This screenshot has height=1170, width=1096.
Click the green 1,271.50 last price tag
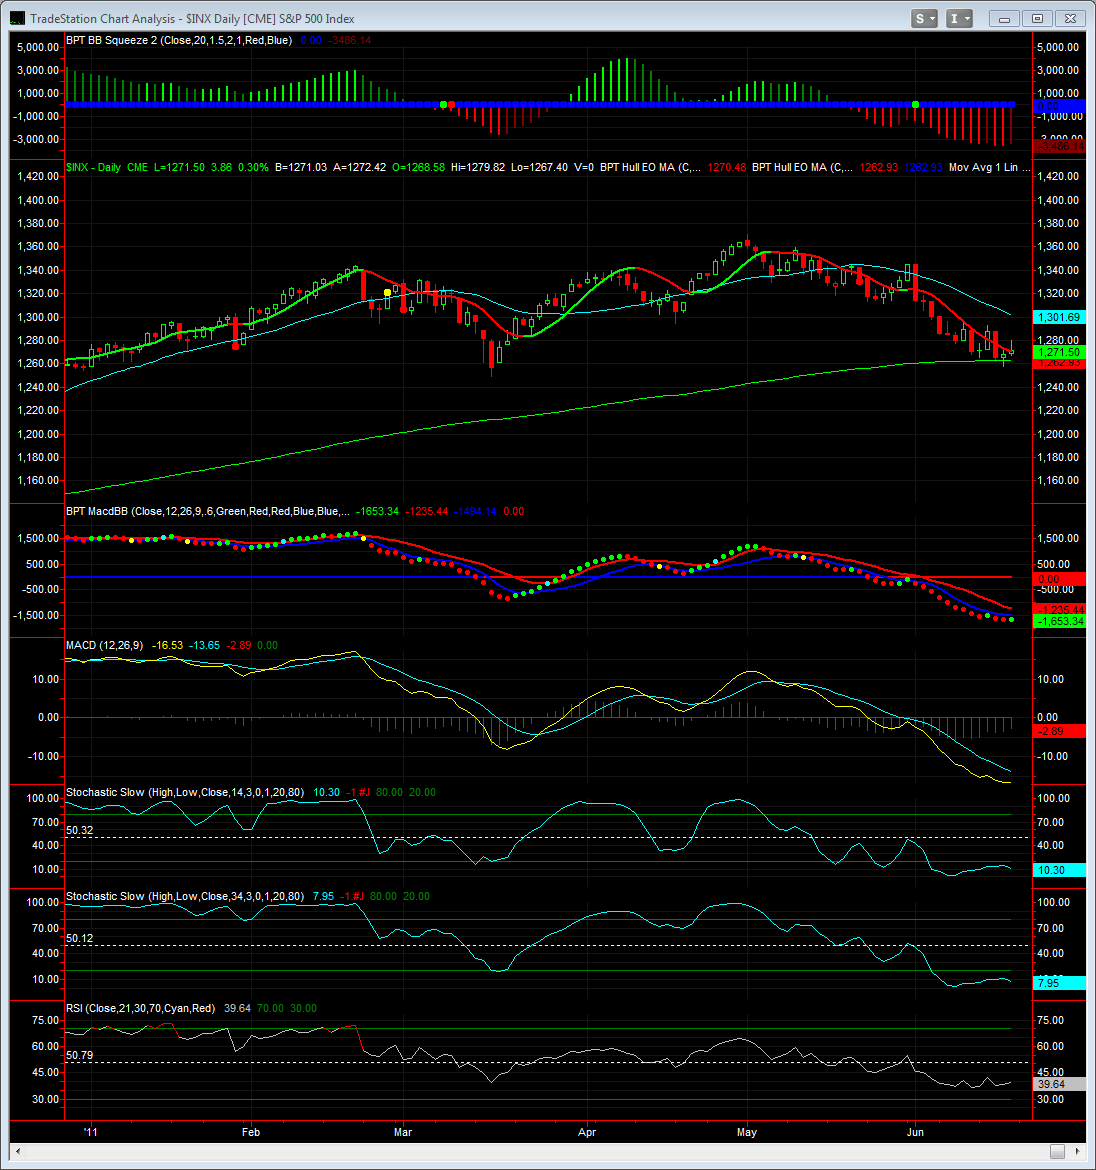1059,352
